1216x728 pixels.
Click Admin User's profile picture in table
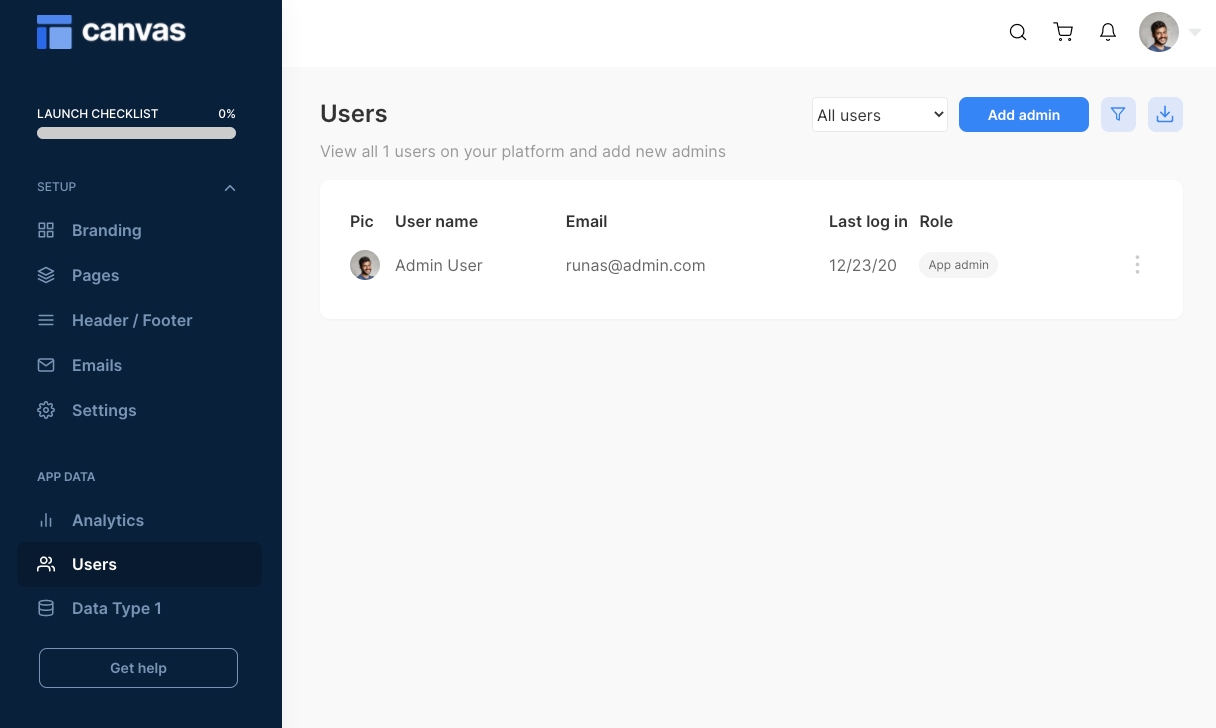pyautogui.click(x=365, y=265)
